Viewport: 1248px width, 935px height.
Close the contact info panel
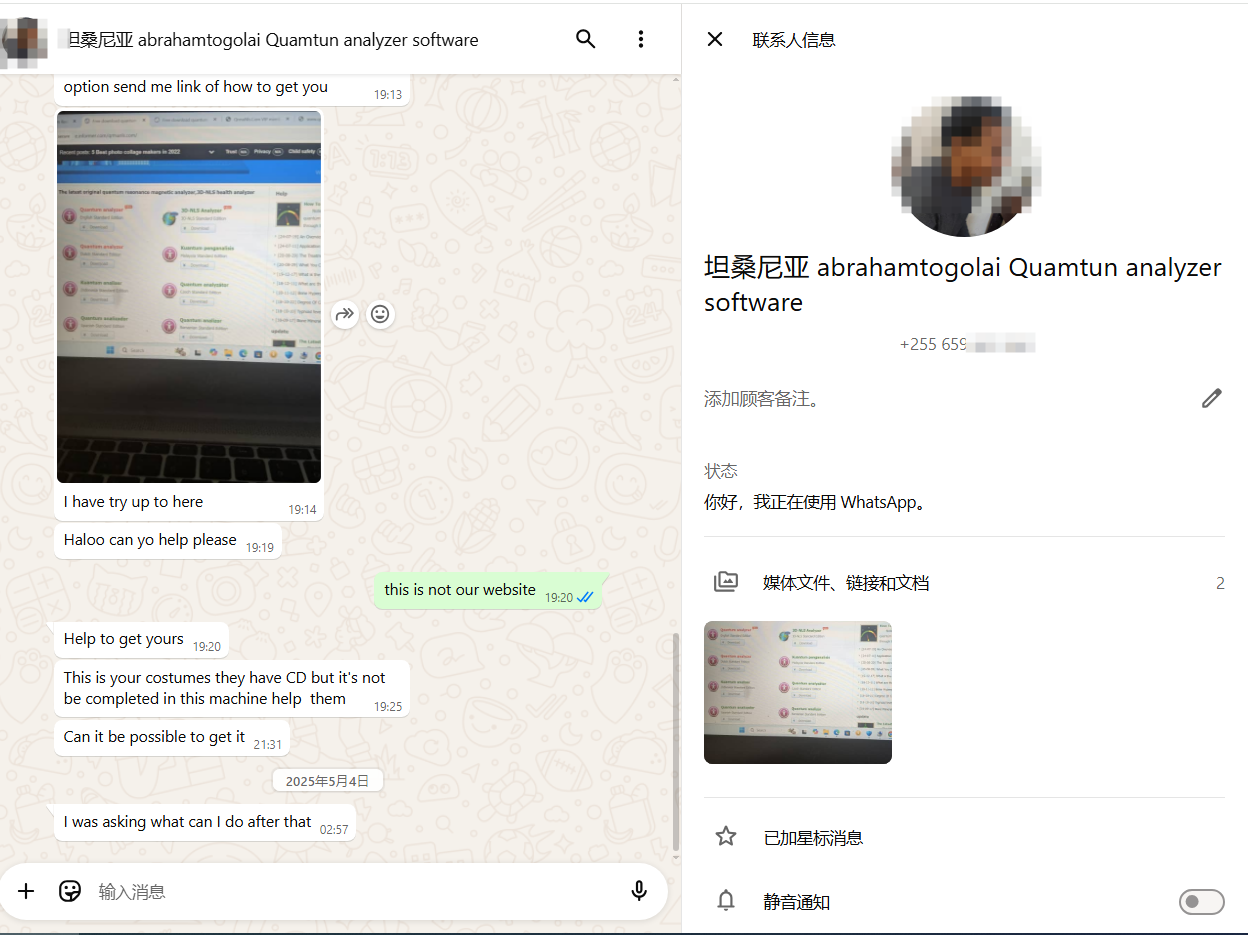pyautogui.click(x=715, y=39)
